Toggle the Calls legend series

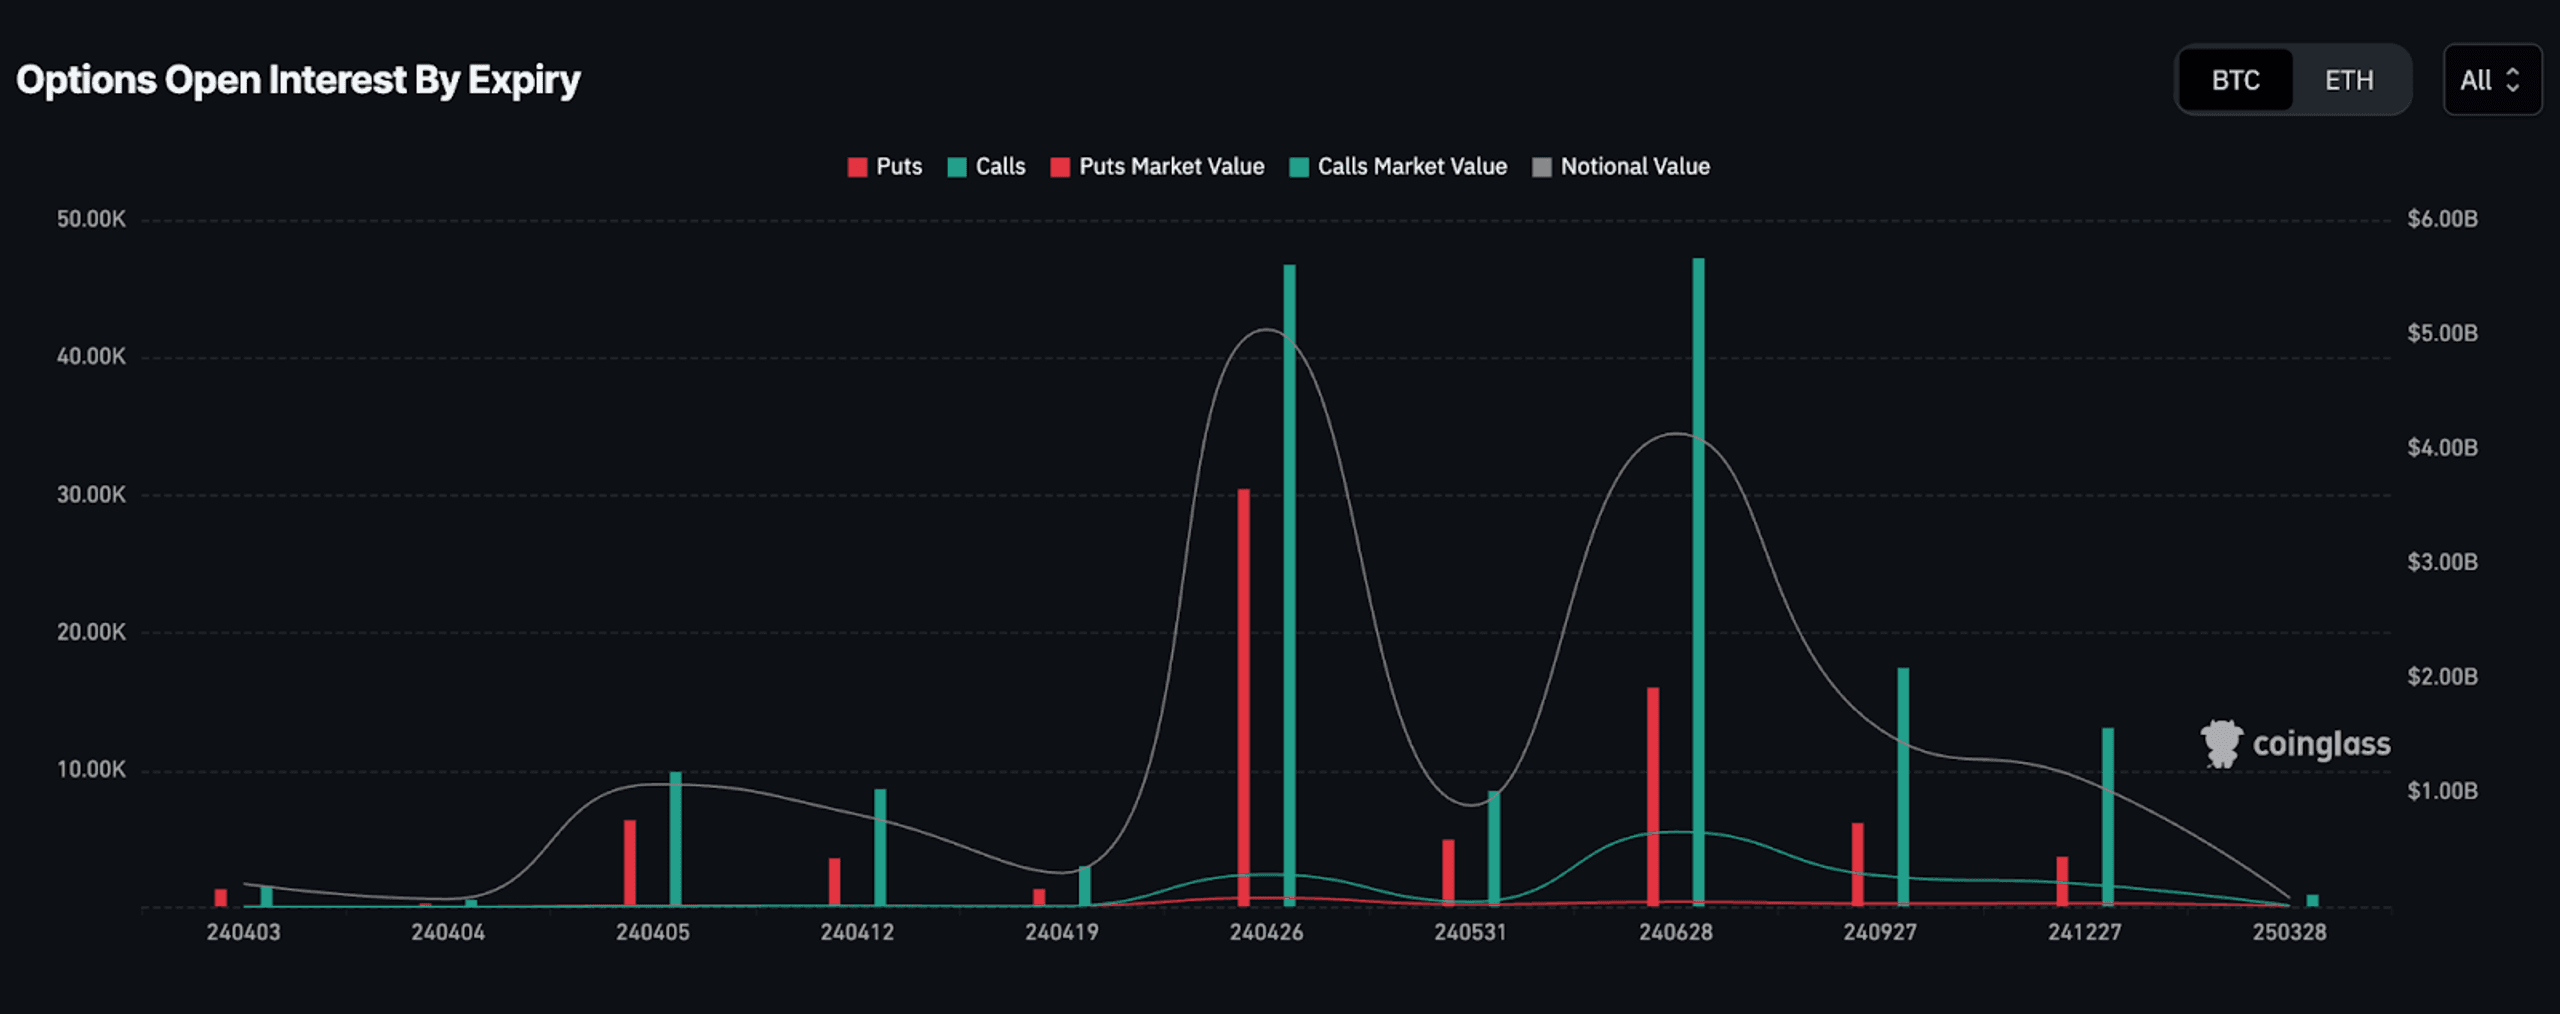pyautogui.click(x=986, y=167)
